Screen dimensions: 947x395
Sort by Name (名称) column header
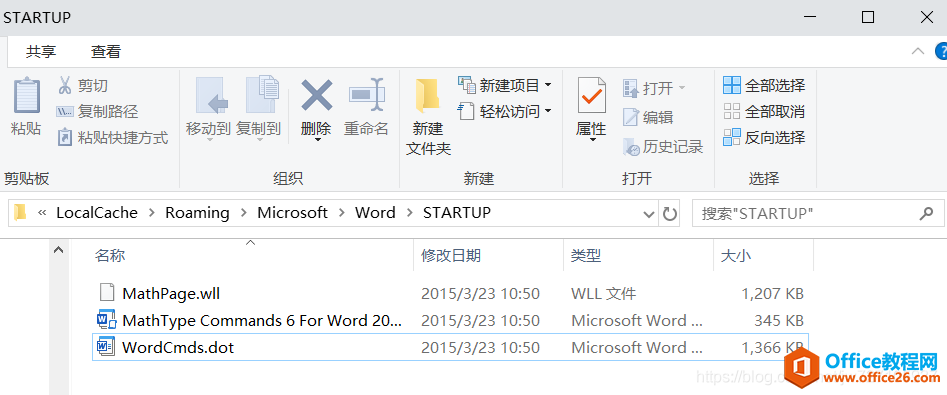pos(109,255)
